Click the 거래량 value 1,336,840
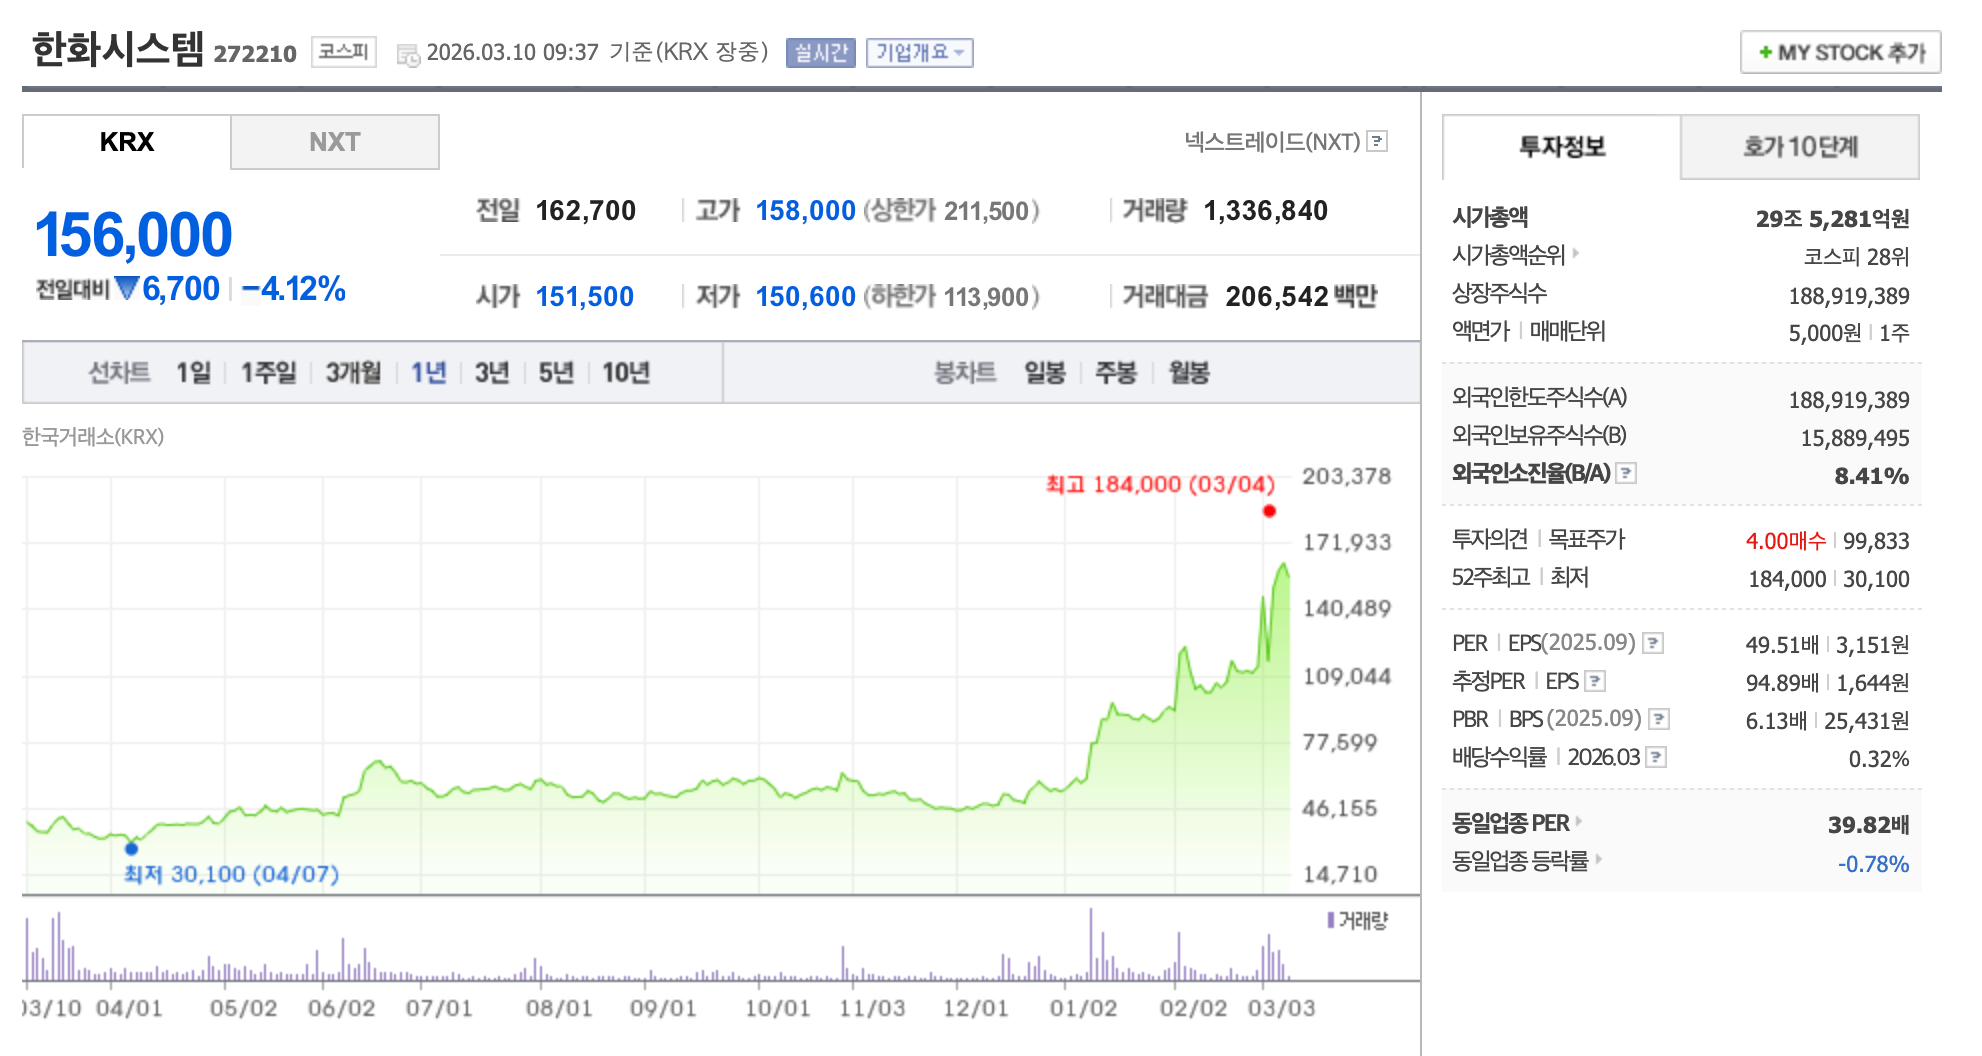1982x1056 pixels. (1266, 211)
